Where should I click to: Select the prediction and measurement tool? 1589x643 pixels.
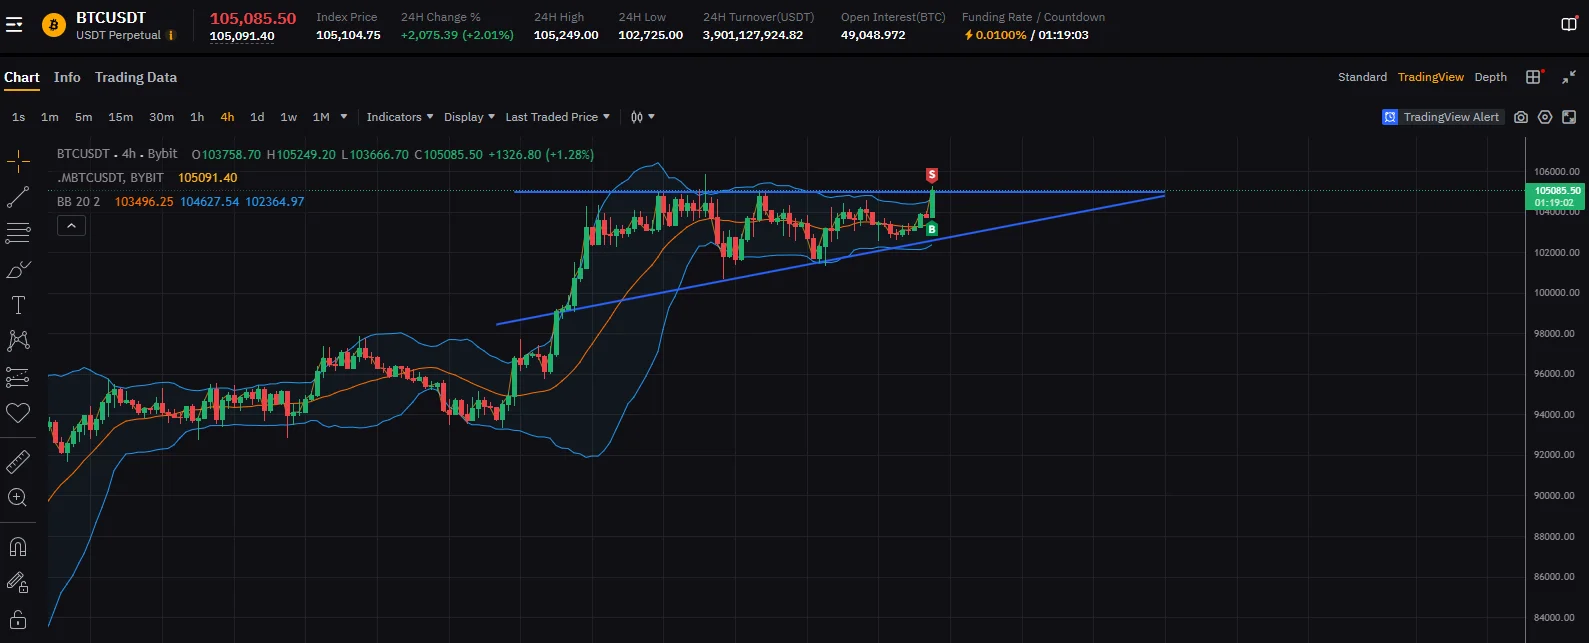(18, 377)
